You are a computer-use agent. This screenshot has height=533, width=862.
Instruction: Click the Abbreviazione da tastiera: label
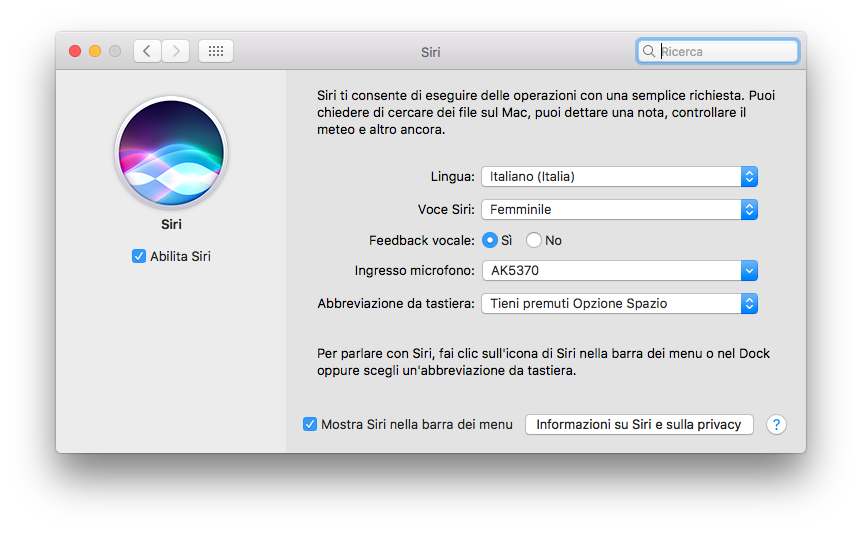point(396,303)
